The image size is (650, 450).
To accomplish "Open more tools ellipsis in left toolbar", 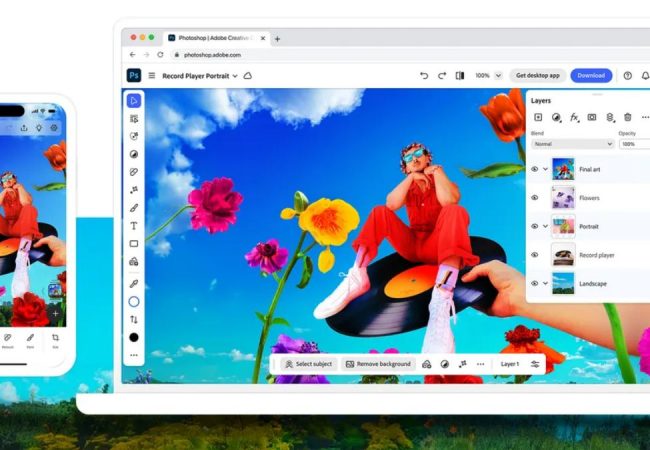I will pos(133,355).
